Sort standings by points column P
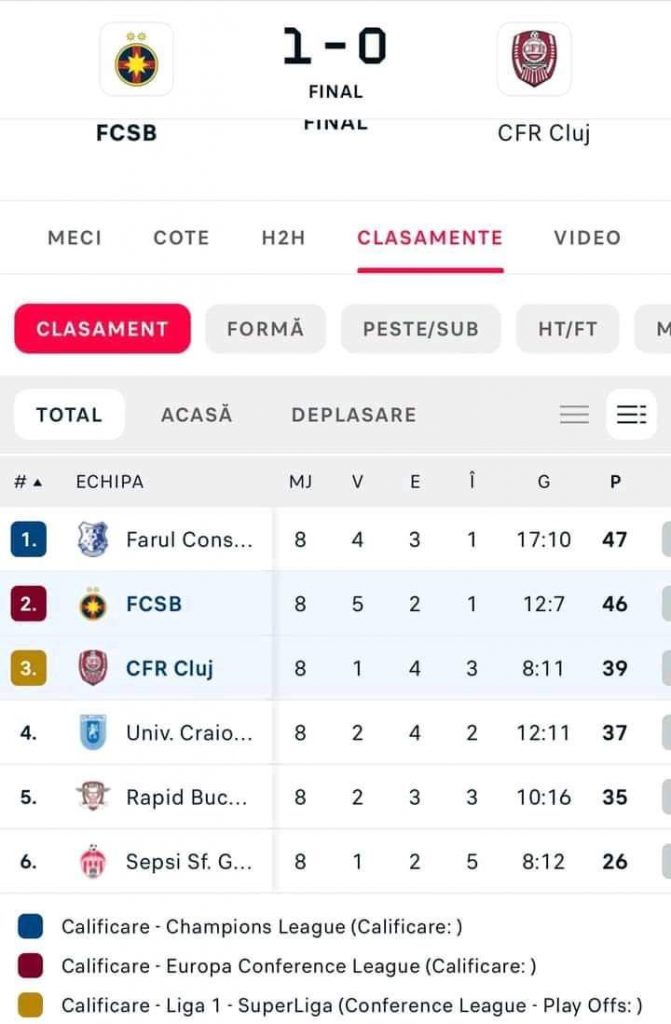671x1024 pixels. (615, 482)
